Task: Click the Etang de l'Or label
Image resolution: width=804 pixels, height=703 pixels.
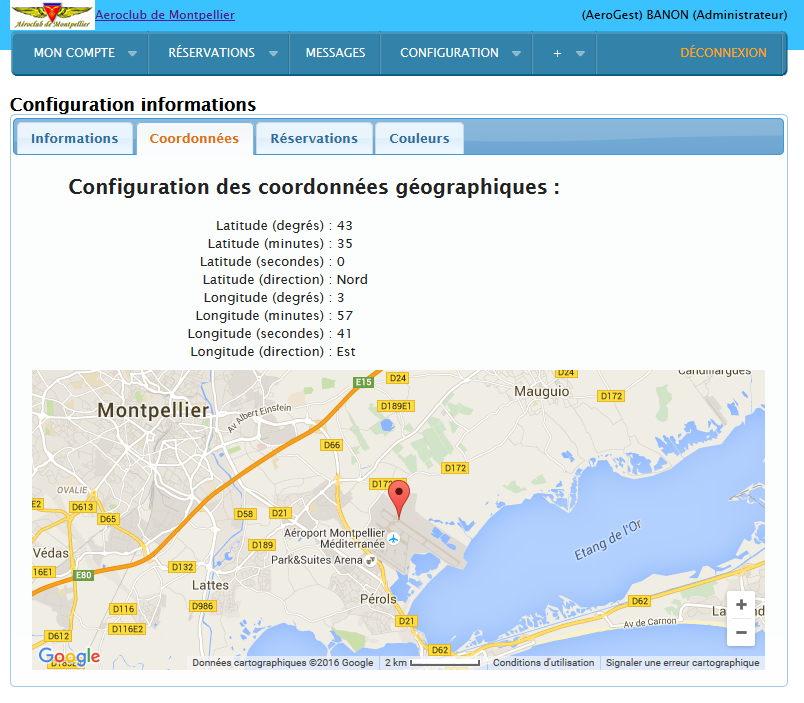Action: click(608, 540)
